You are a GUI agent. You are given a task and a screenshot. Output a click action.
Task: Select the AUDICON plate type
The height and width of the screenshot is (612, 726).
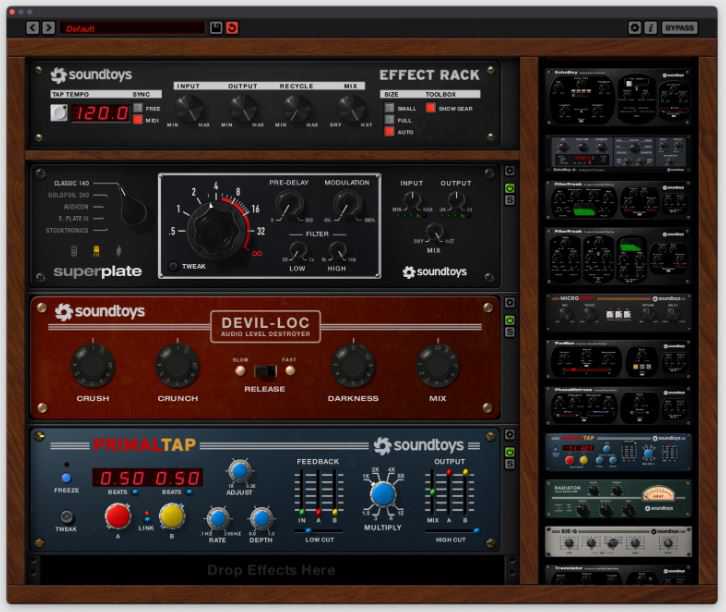pyautogui.click(x=76, y=207)
